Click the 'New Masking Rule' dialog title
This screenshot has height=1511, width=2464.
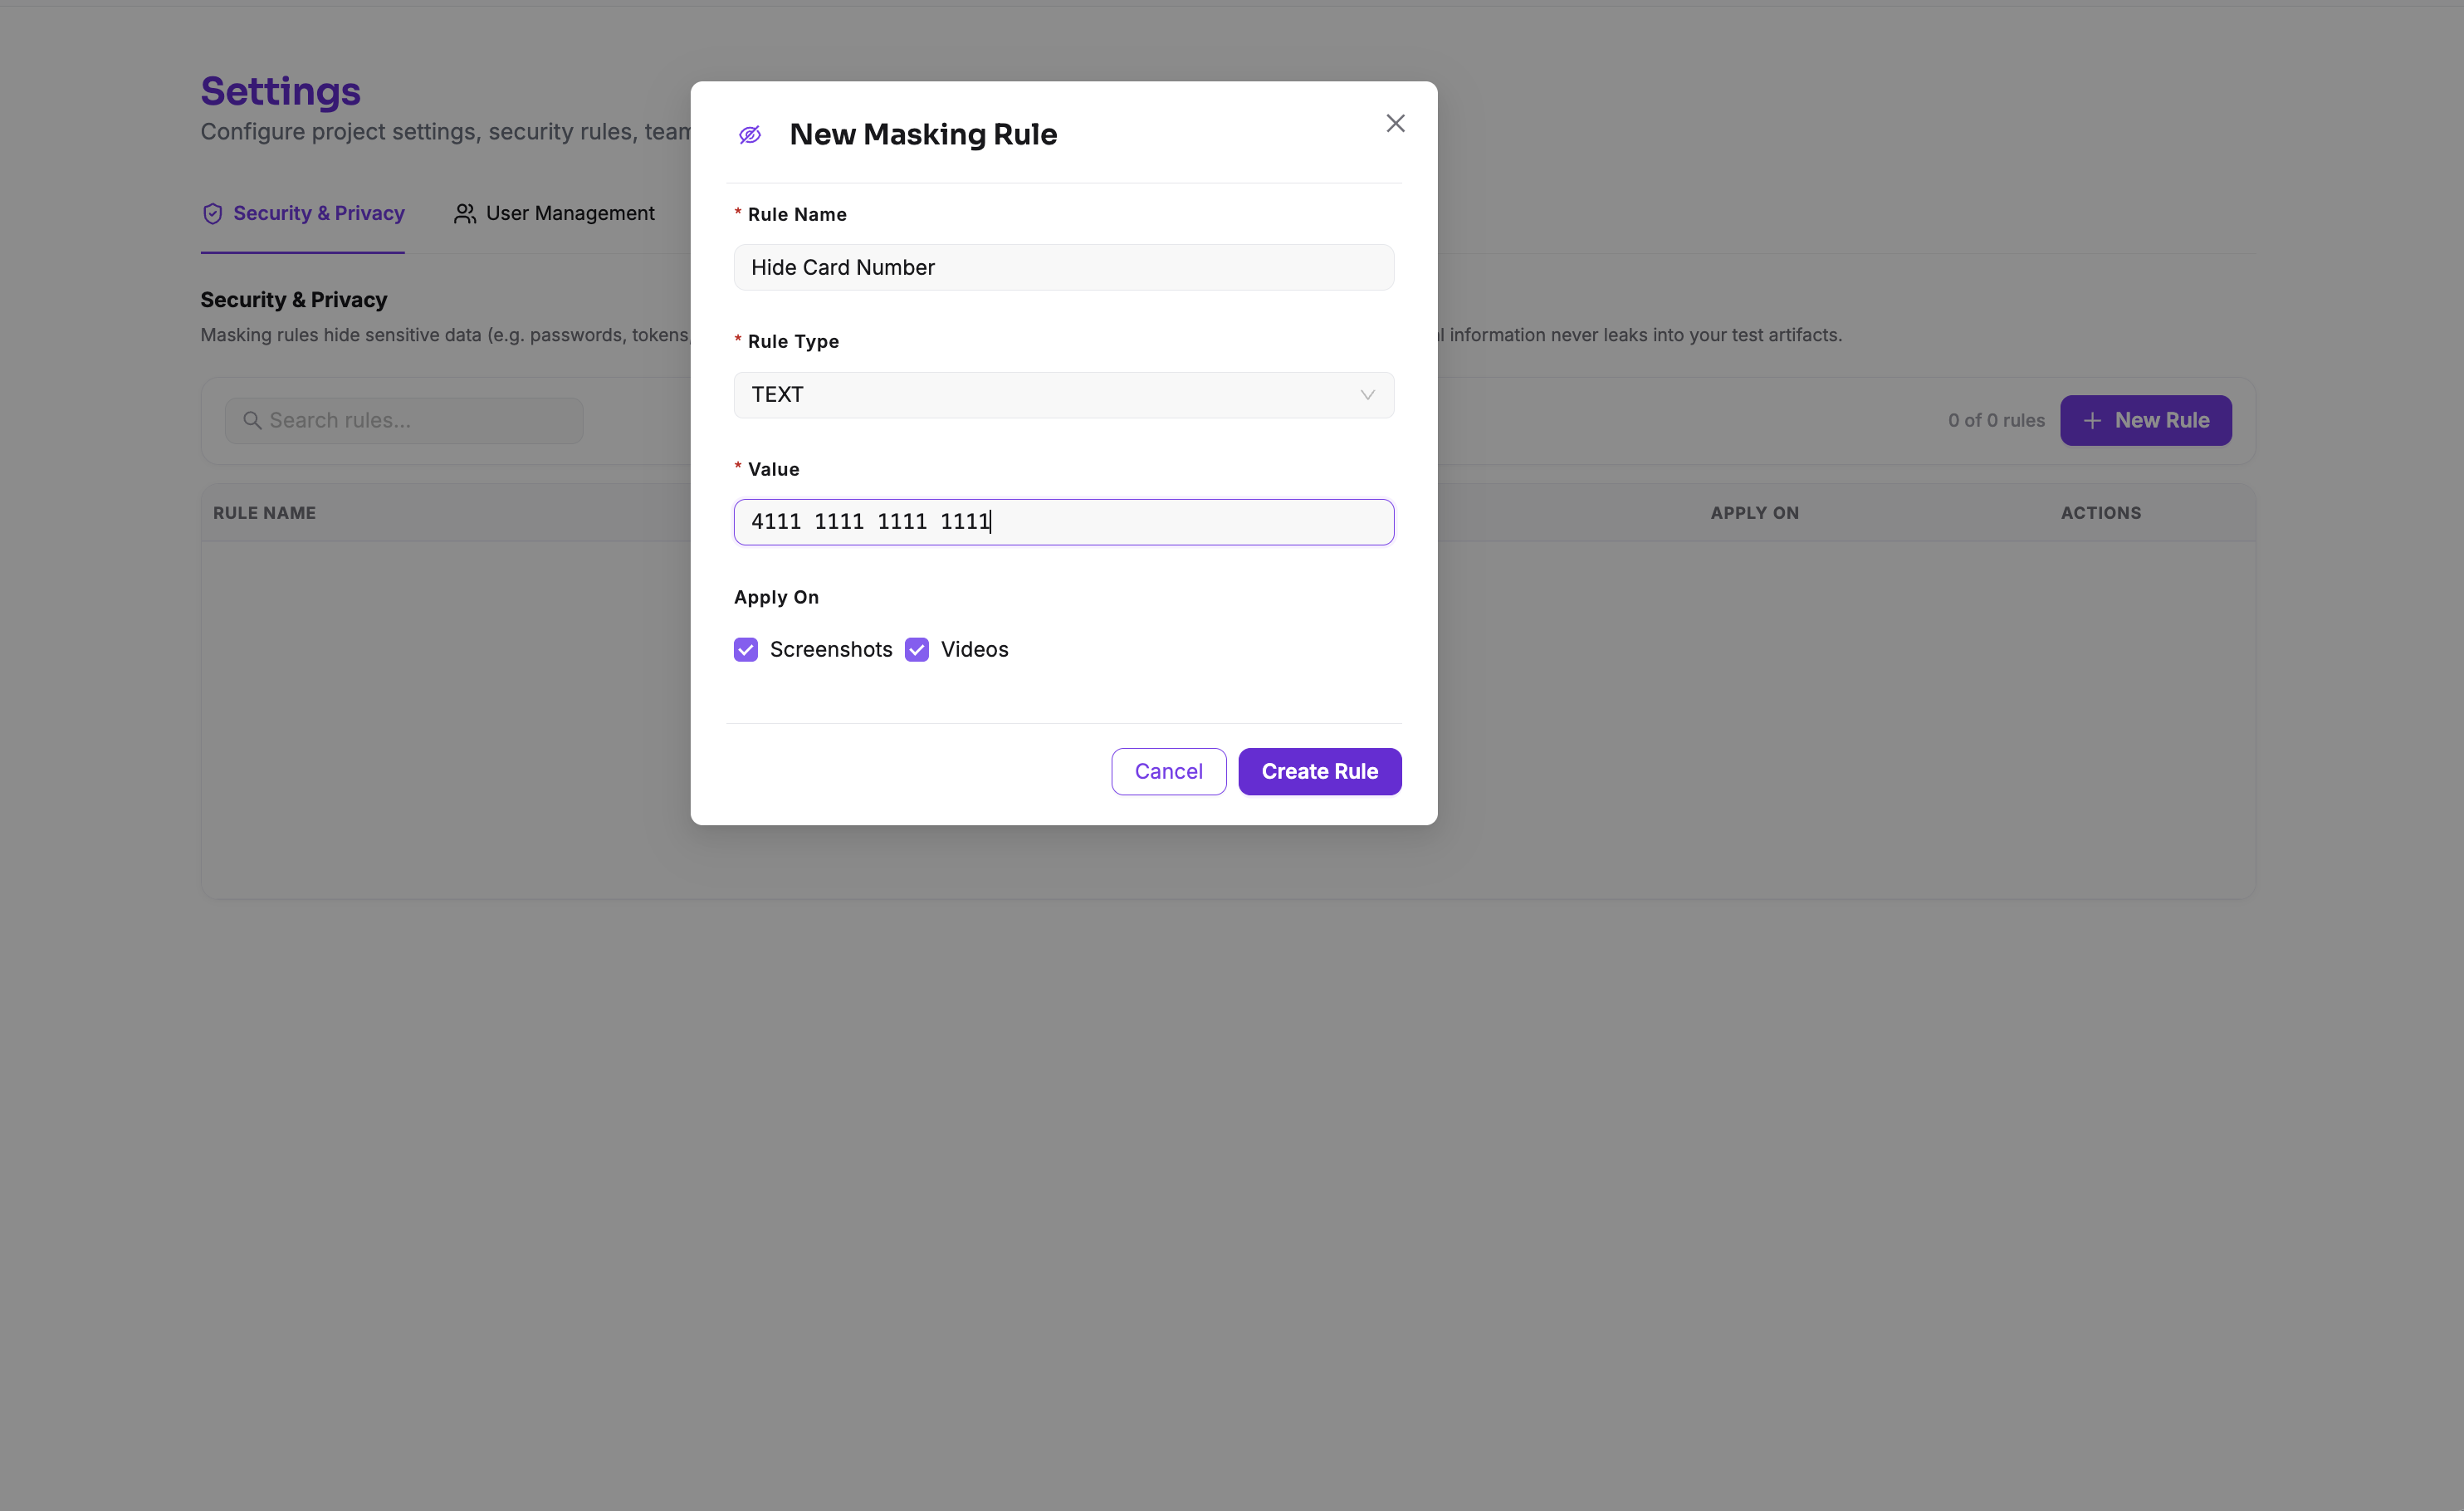click(923, 134)
